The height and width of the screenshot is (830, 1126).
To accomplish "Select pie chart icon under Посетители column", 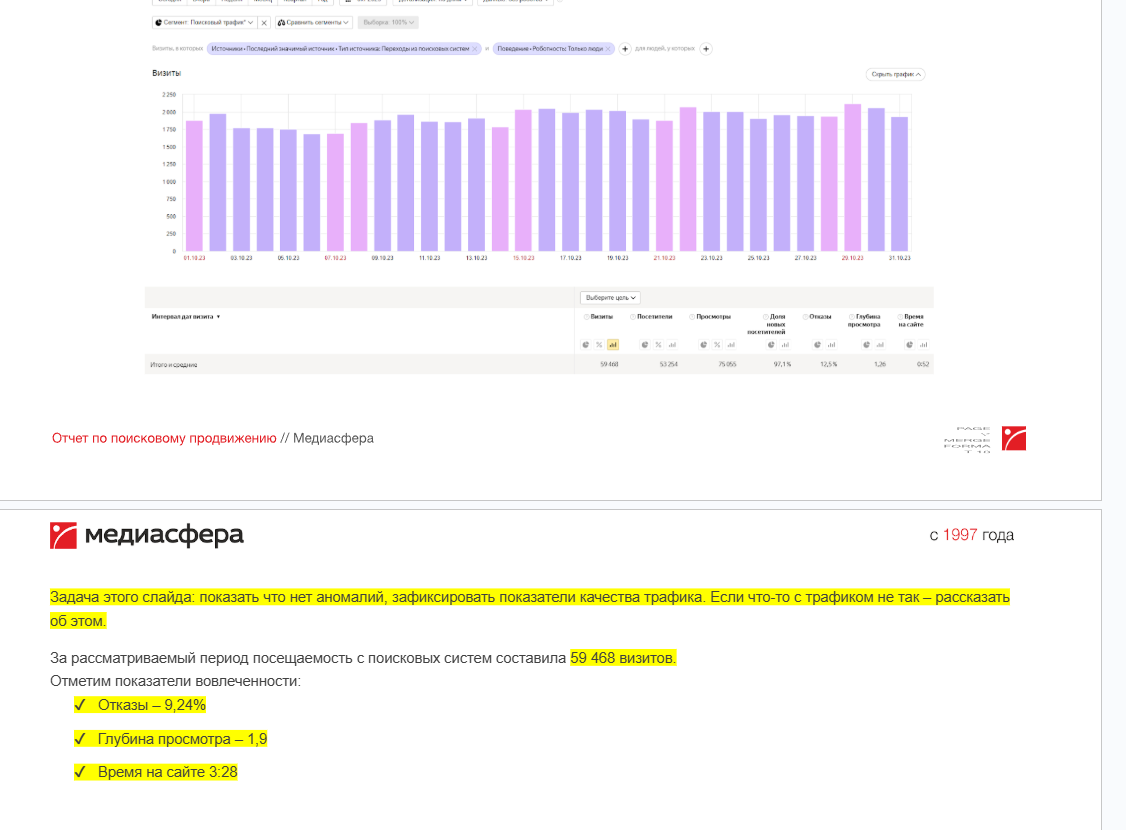I will [645, 345].
